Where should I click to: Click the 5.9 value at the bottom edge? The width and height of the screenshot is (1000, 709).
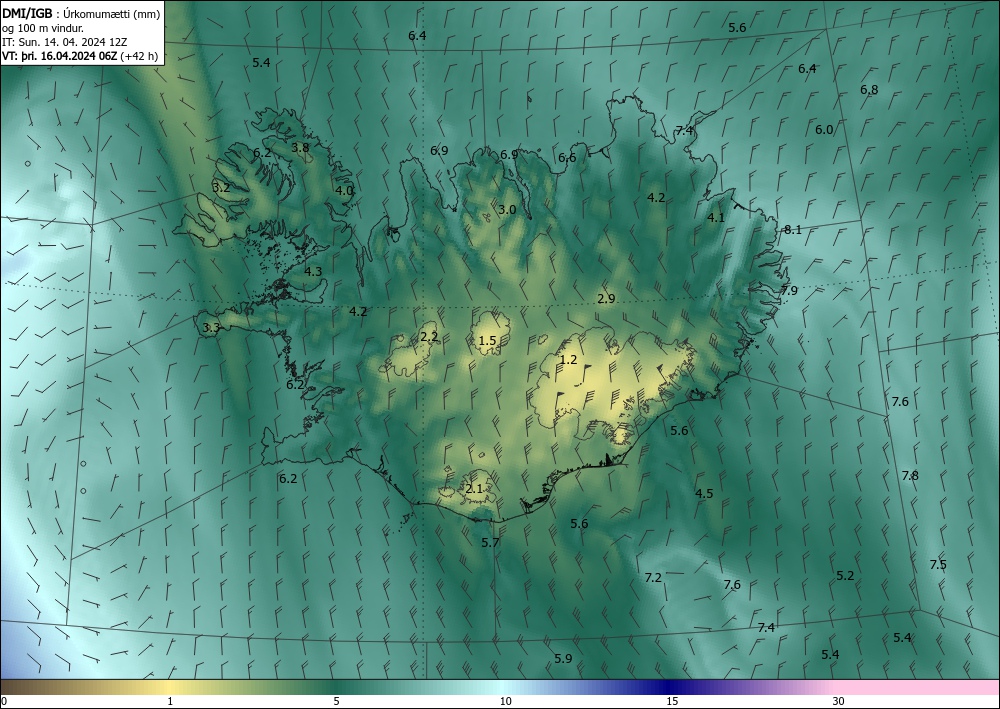[x=563, y=659]
